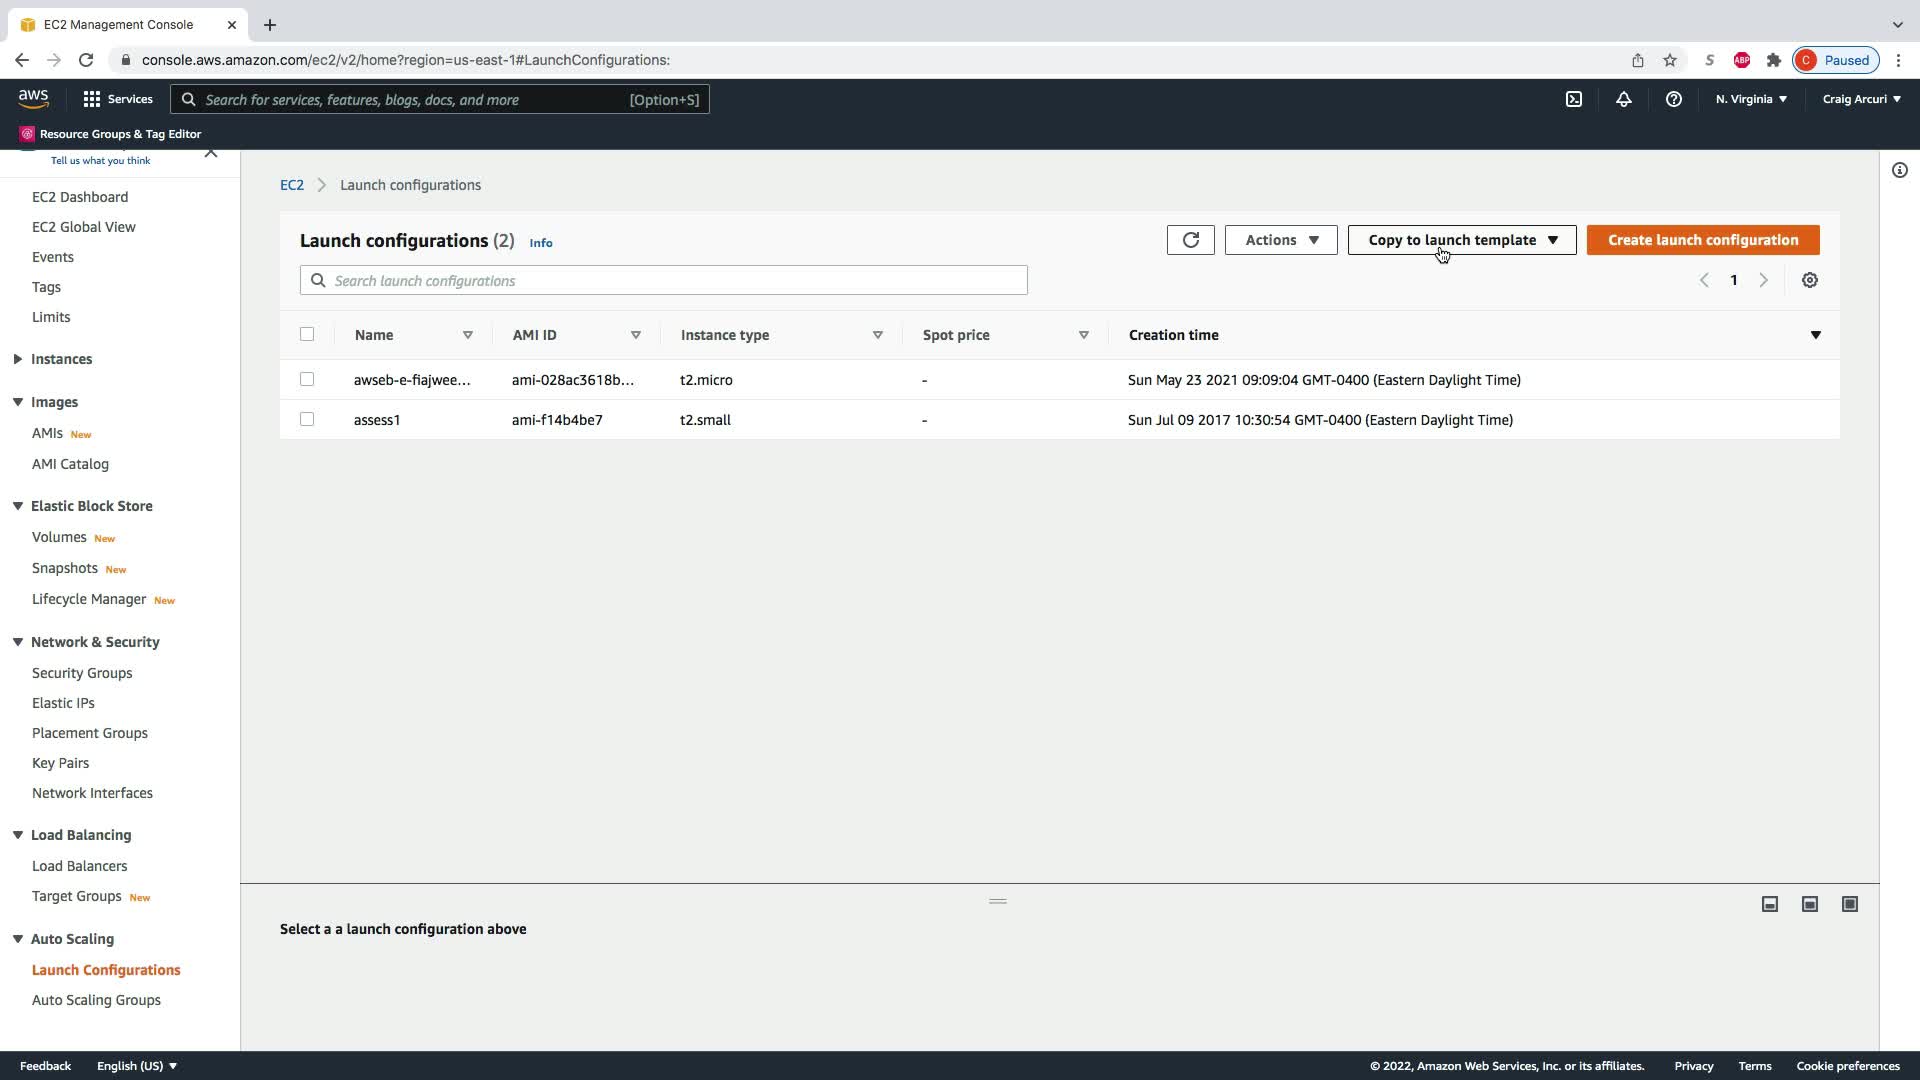Screen dimensions: 1920x1080
Task: Click Create launch configuration button
Action: point(1702,240)
